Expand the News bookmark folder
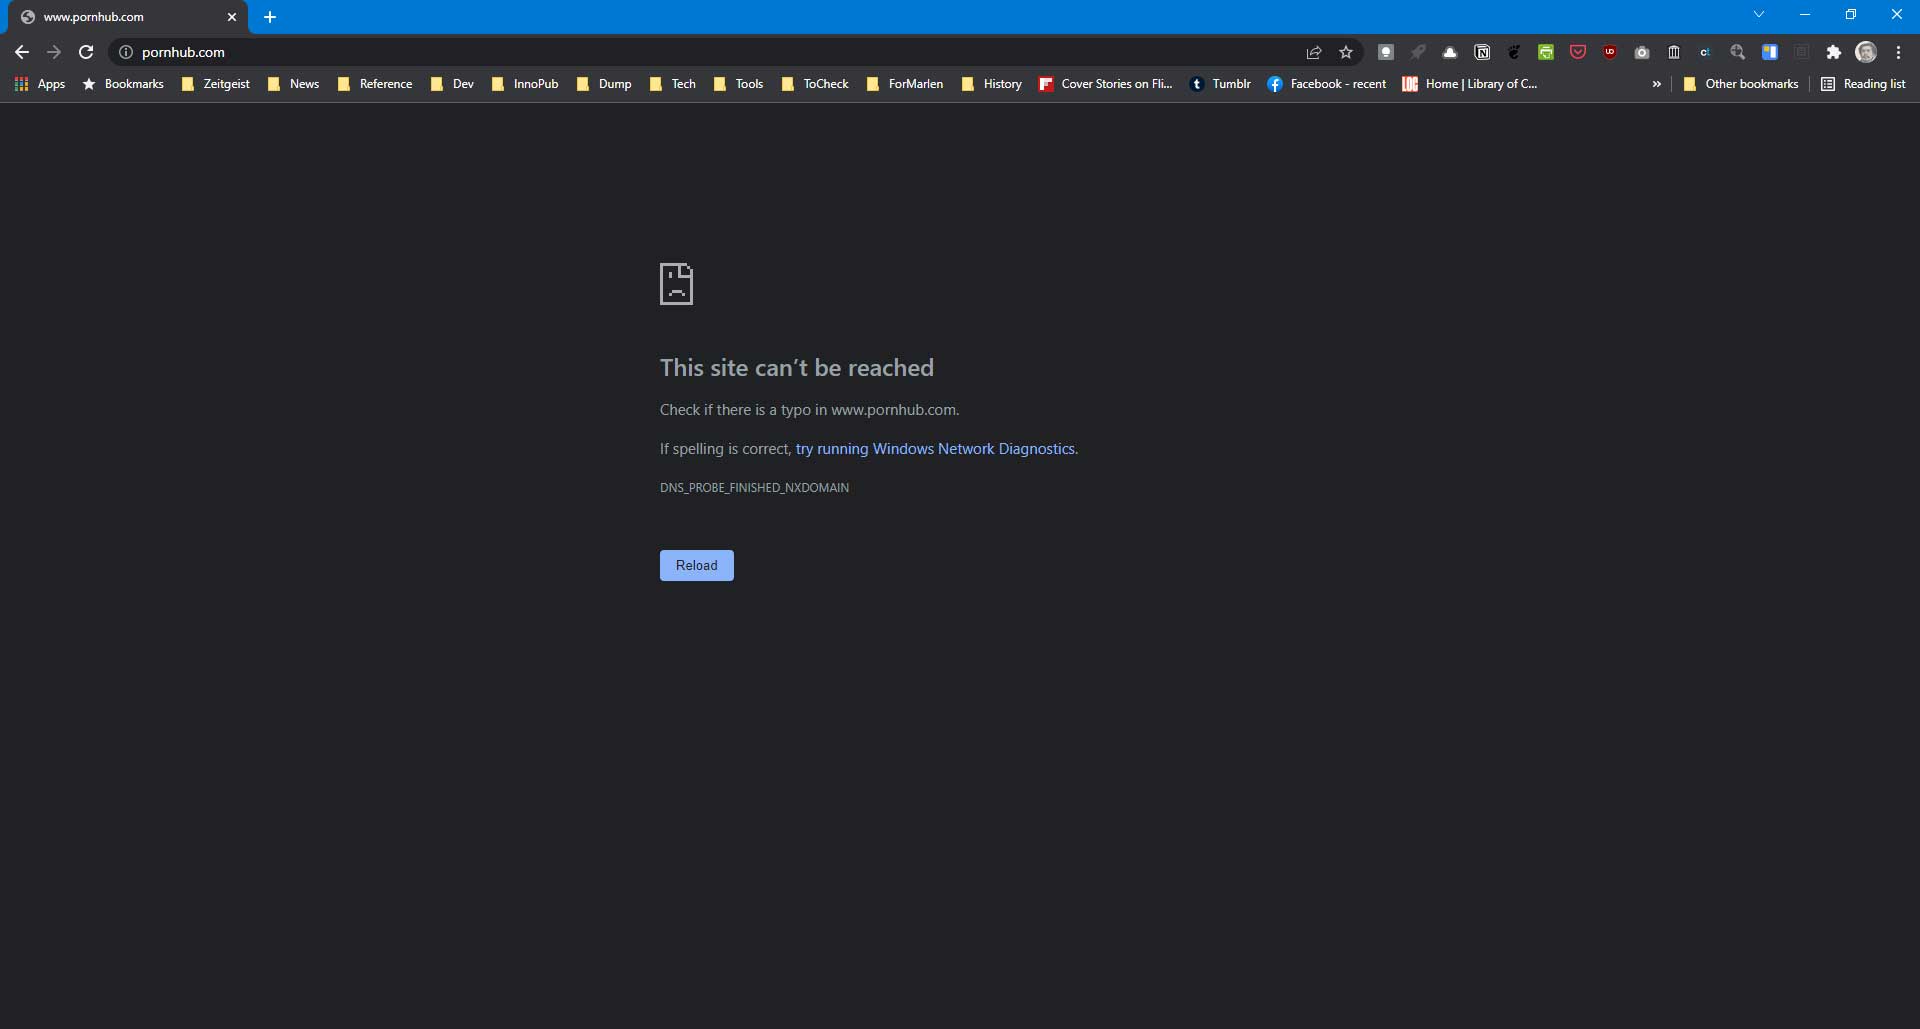Screen dimensions: 1920x1029 point(293,84)
